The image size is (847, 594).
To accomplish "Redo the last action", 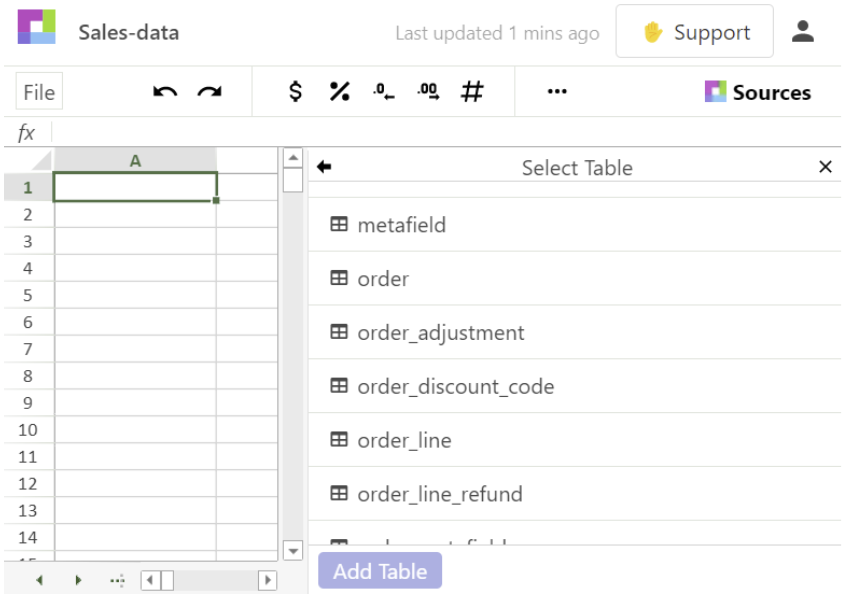I will 207,92.
